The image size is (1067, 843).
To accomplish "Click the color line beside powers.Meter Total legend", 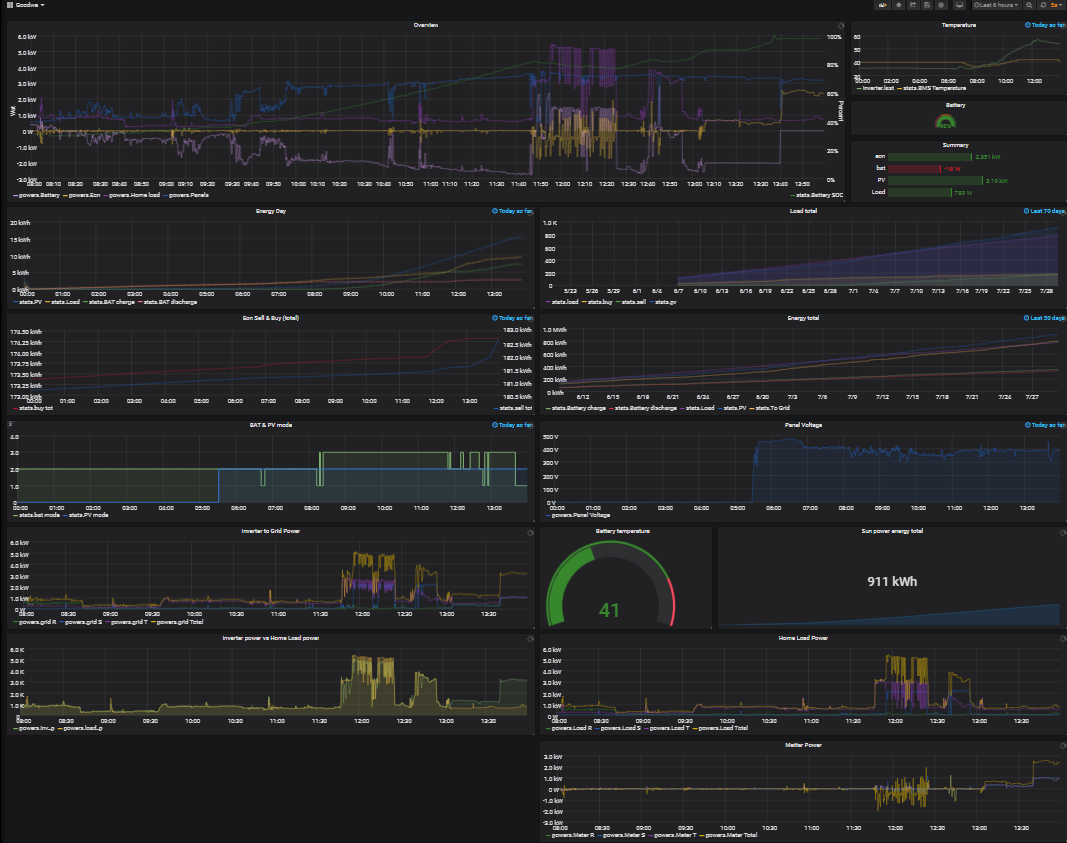I will click(702, 836).
